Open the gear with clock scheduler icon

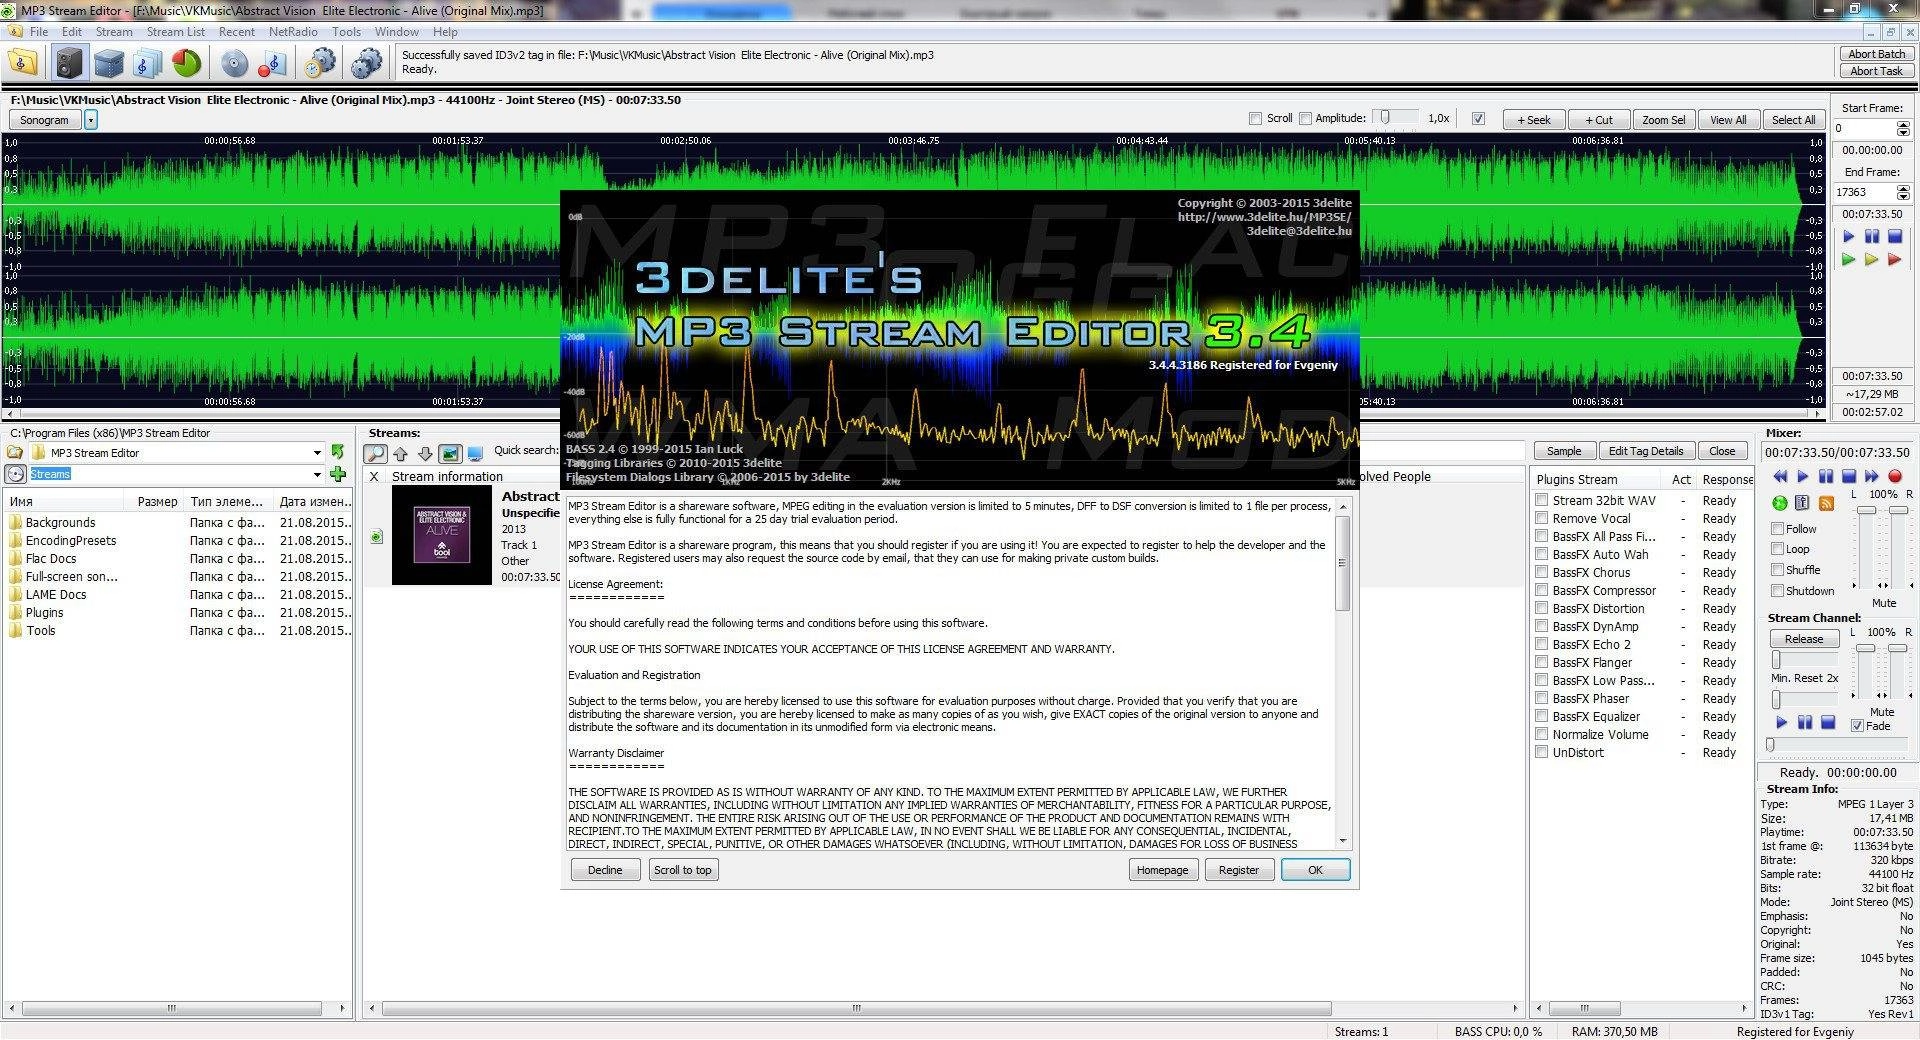point(320,64)
